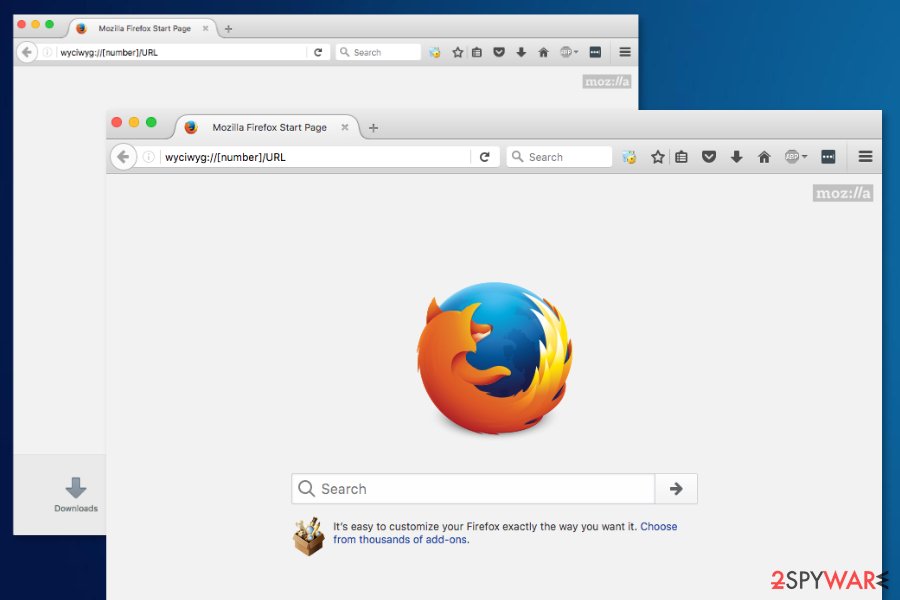Image resolution: width=900 pixels, height=600 pixels.
Task: Focus Search box in rear window toolbar
Action: tap(378, 52)
